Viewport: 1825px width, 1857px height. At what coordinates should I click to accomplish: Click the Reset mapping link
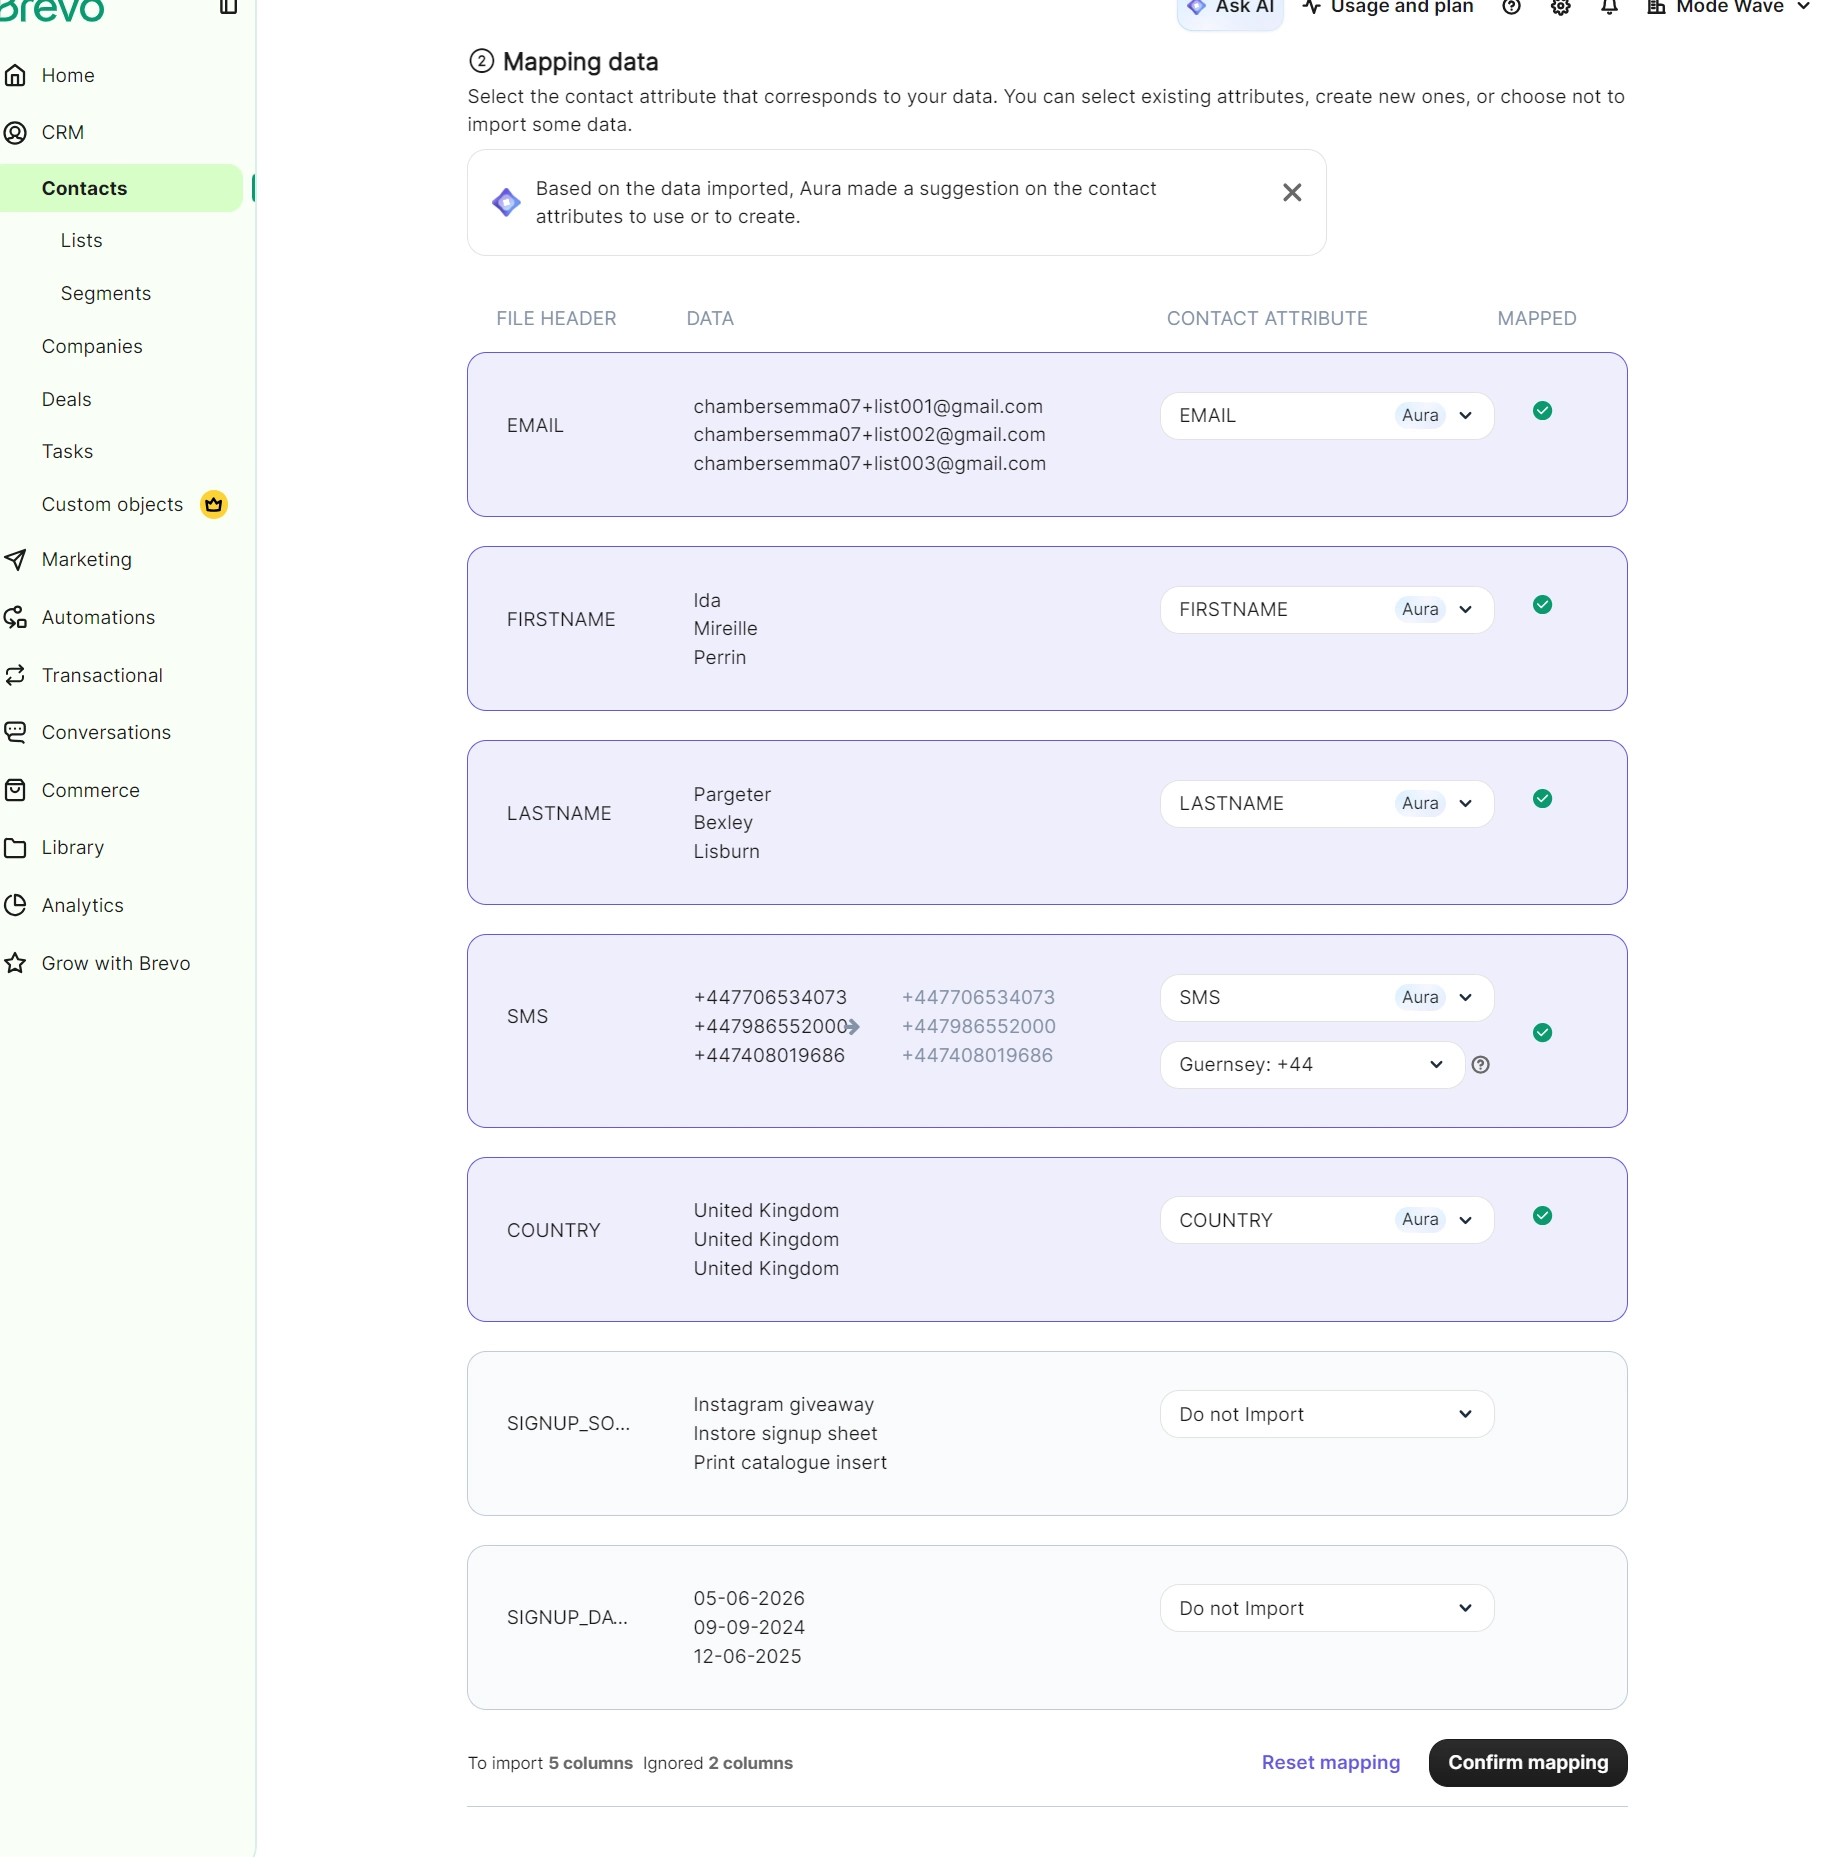pos(1330,1762)
